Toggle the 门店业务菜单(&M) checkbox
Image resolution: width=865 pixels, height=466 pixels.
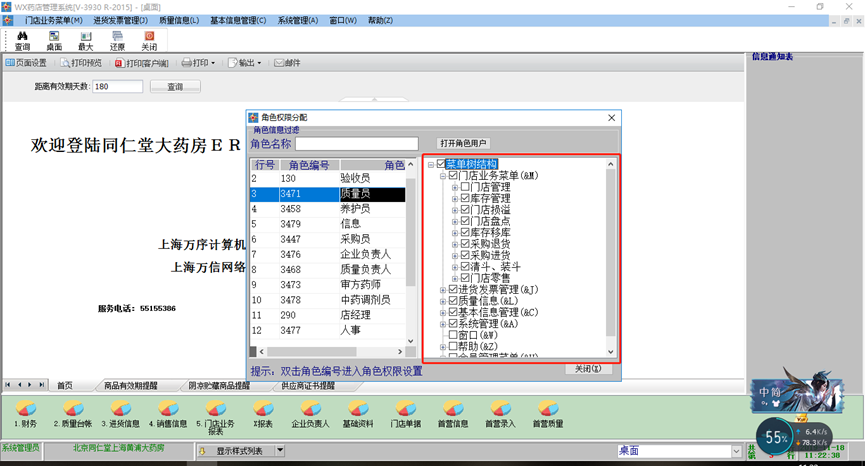point(453,175)
